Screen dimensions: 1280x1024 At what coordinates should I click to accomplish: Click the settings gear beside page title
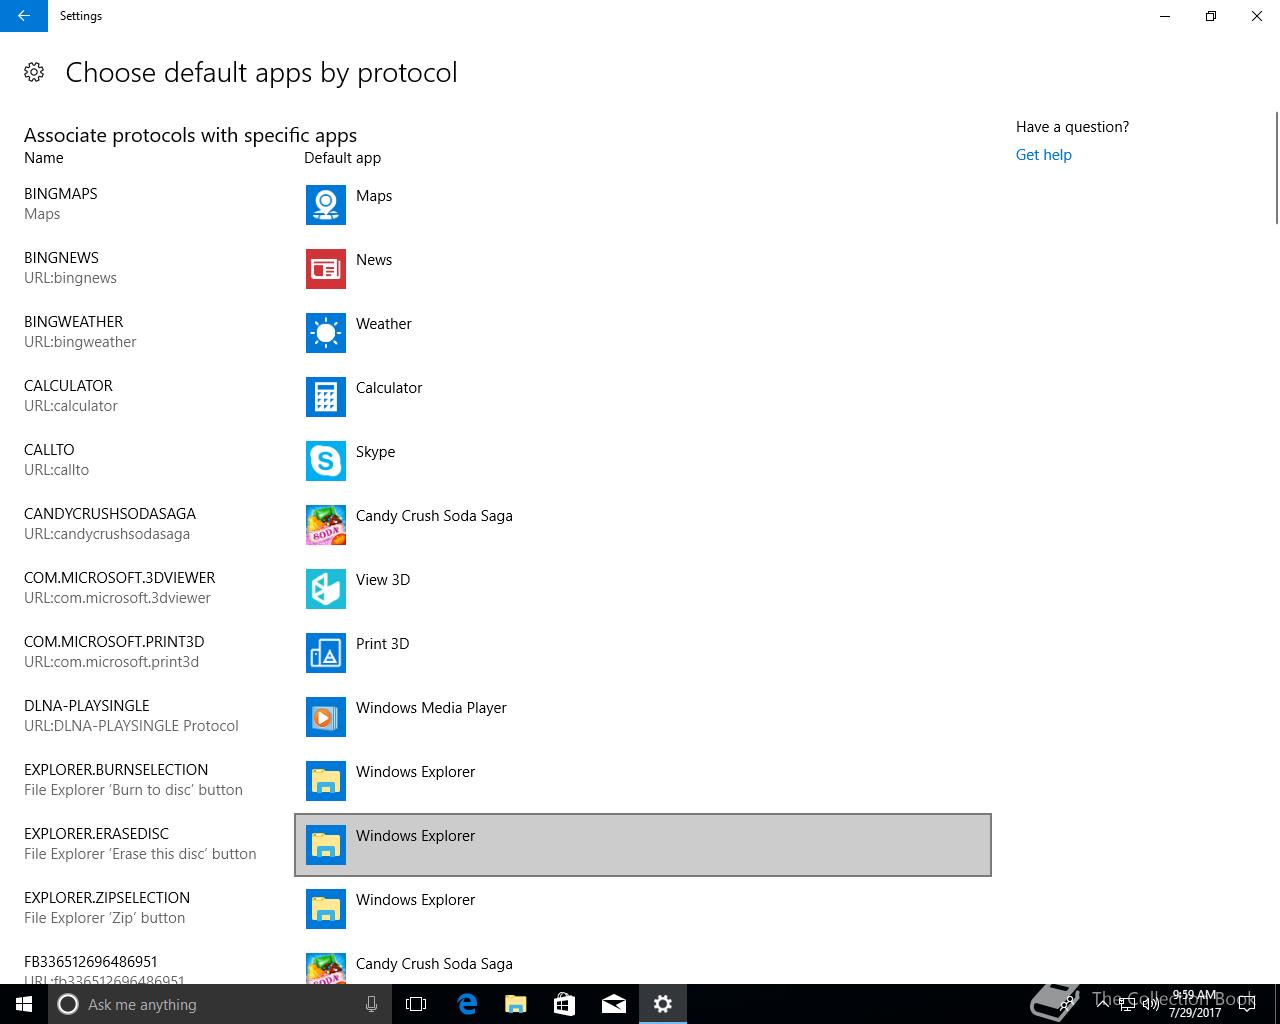point(34,72)
